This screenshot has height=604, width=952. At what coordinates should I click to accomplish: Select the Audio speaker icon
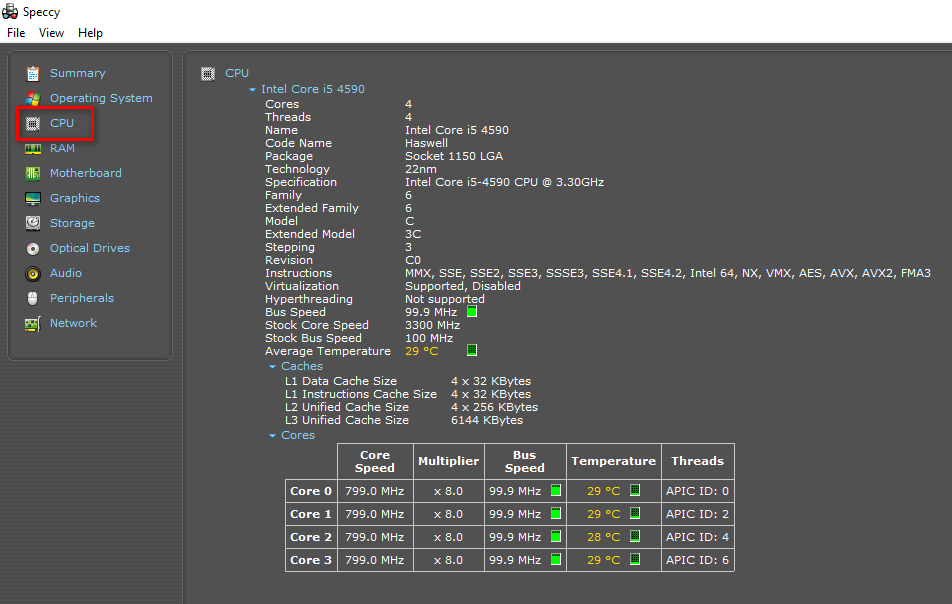(33, 274)
